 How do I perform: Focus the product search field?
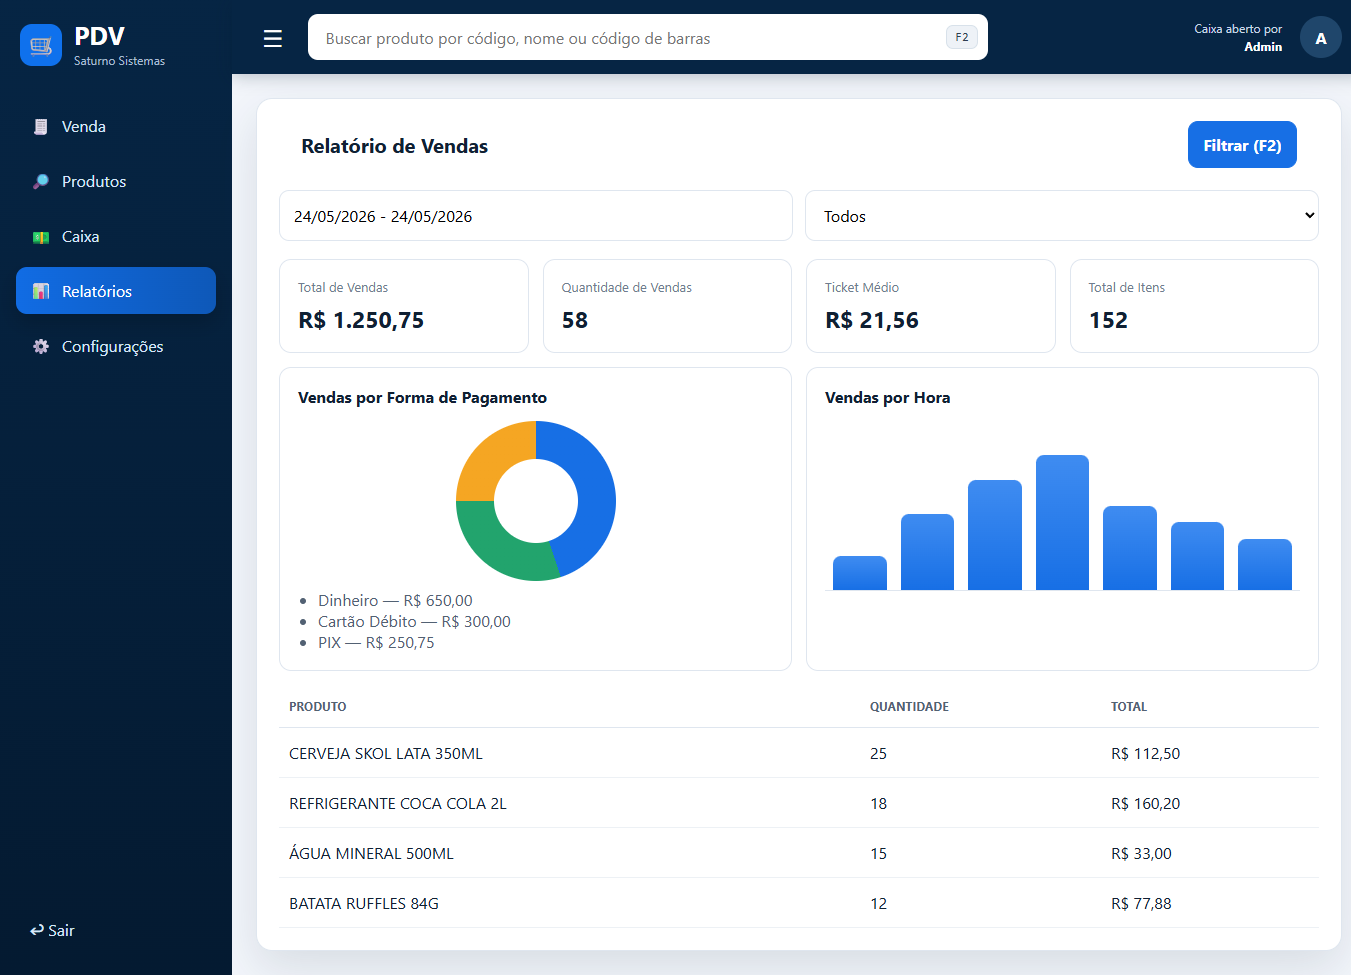pyautogui.click(x=648, y=37)
